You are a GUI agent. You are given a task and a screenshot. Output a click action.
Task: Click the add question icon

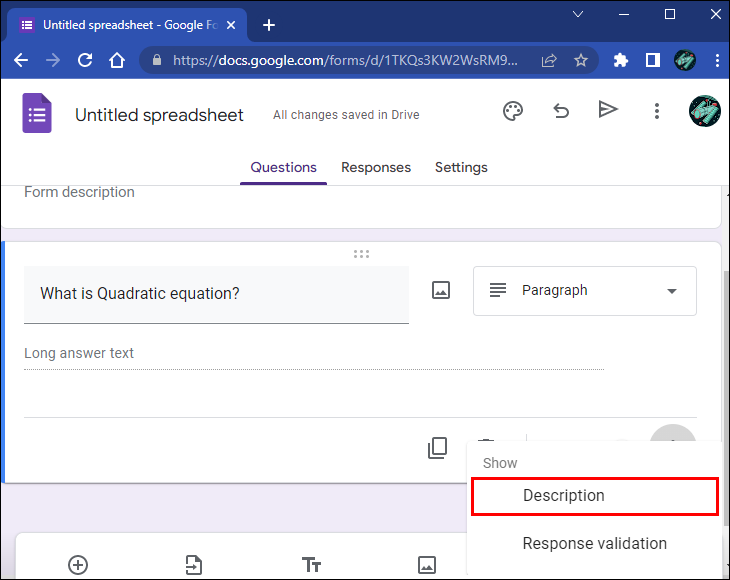point(78,565)
